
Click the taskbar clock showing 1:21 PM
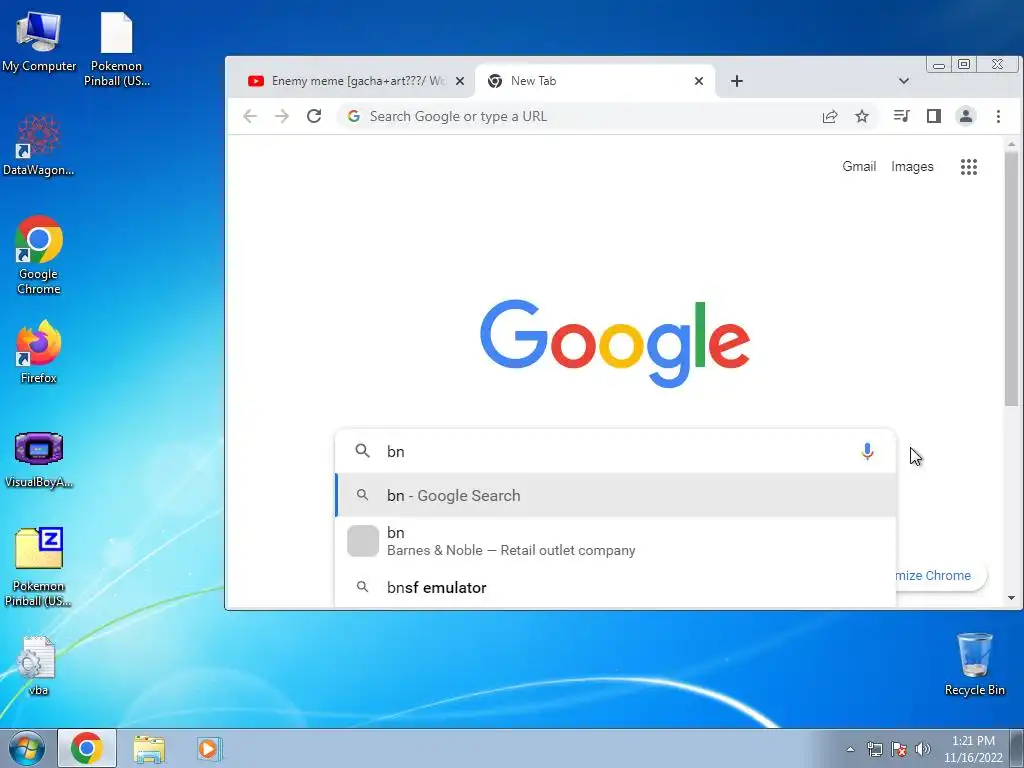tap(973, 748)
